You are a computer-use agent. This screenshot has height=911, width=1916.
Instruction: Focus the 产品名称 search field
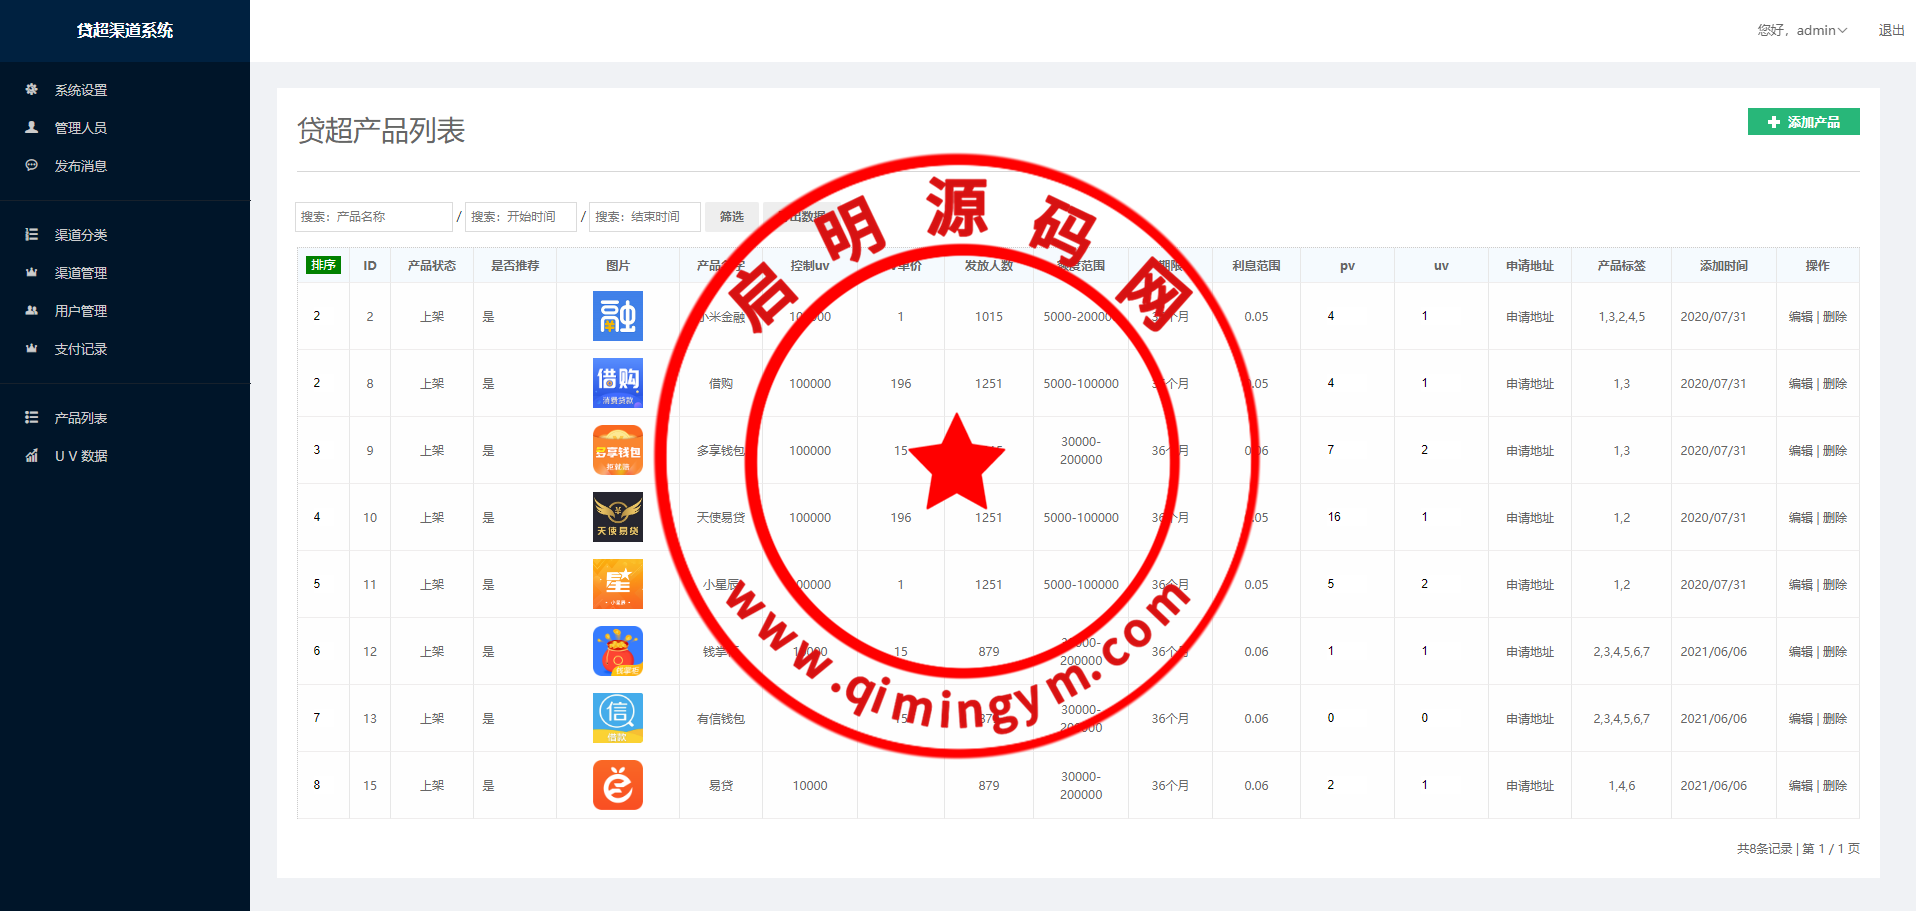click(x=374, y=217)
